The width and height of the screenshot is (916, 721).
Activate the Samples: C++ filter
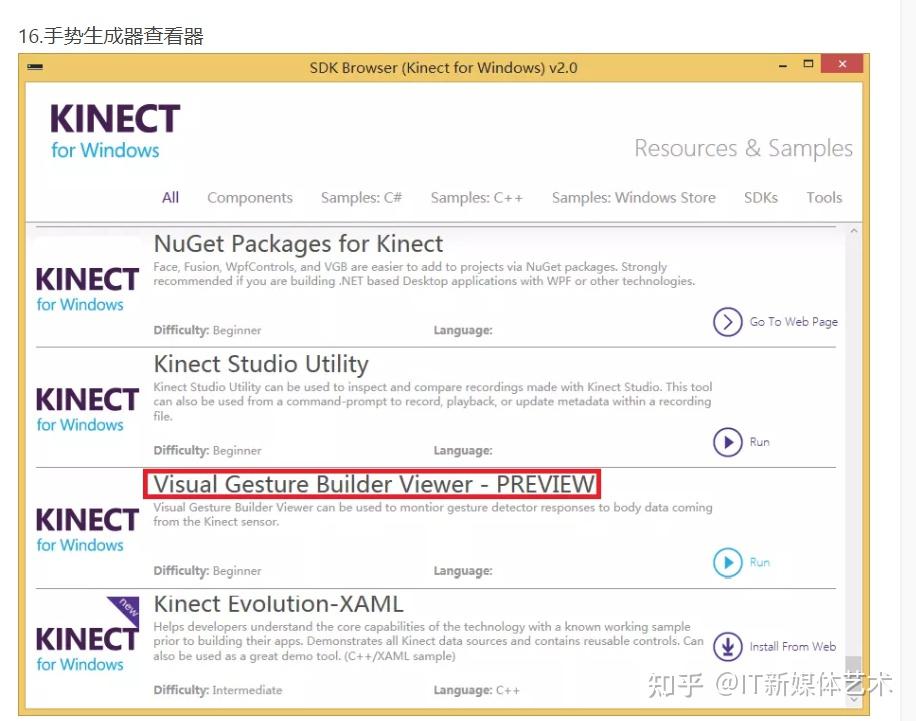pos(476,197)
